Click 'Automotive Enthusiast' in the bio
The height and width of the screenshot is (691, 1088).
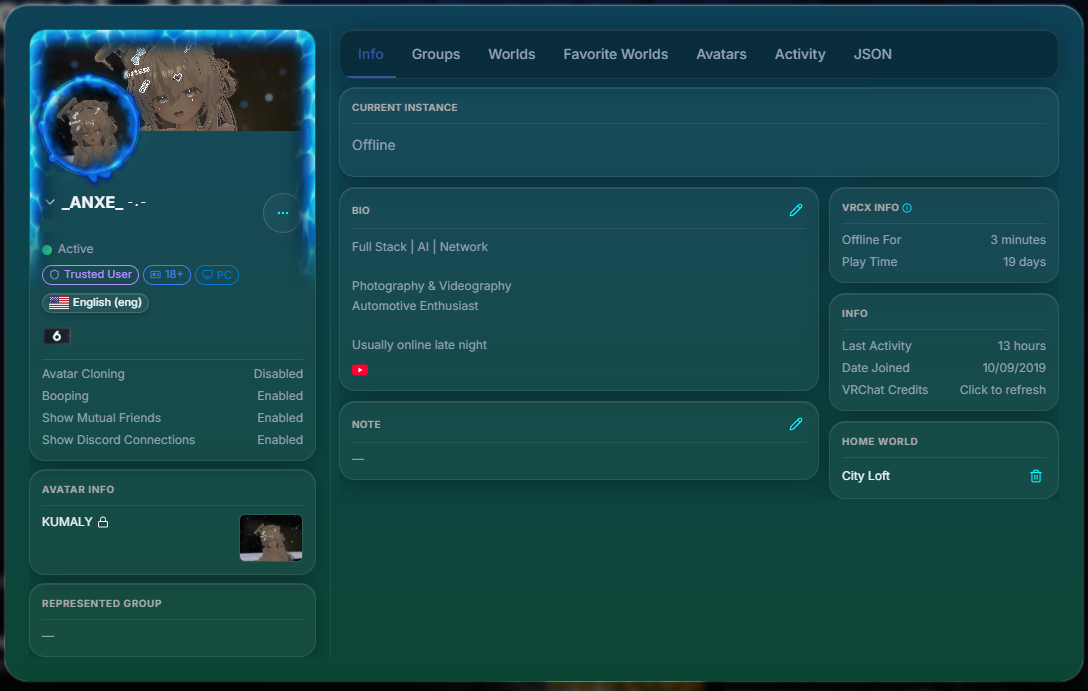415,306
